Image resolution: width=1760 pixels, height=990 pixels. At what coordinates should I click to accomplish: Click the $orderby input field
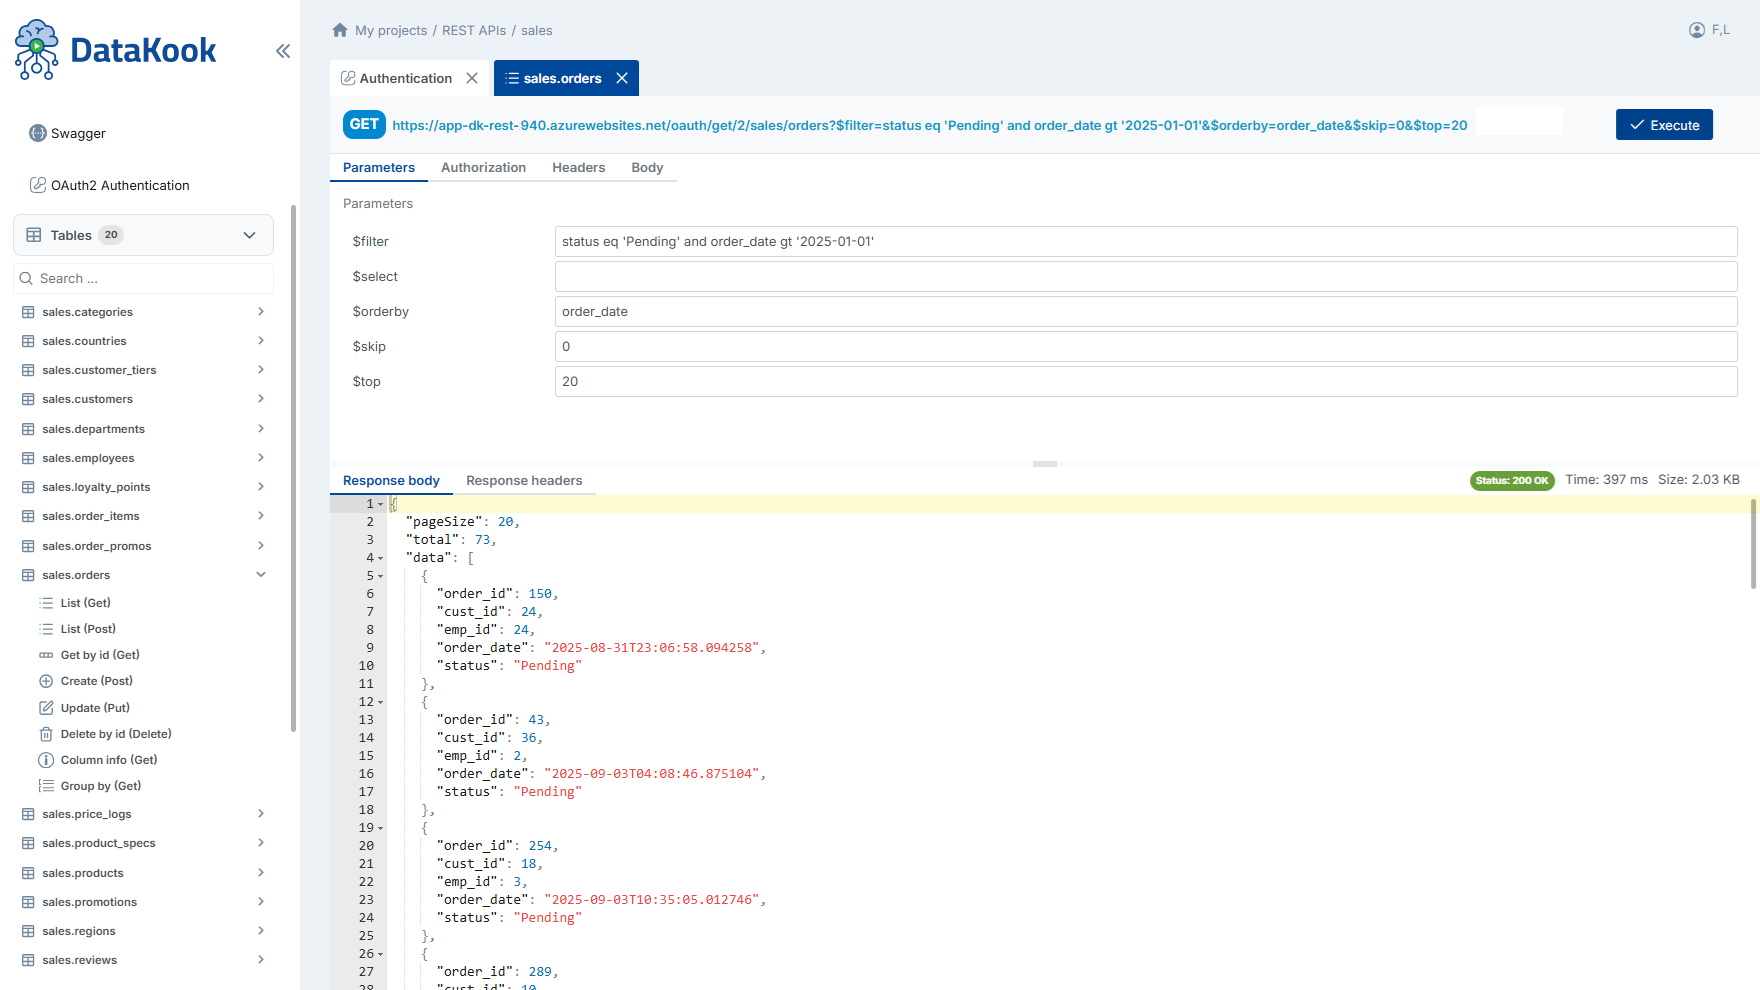point(1146,311)
